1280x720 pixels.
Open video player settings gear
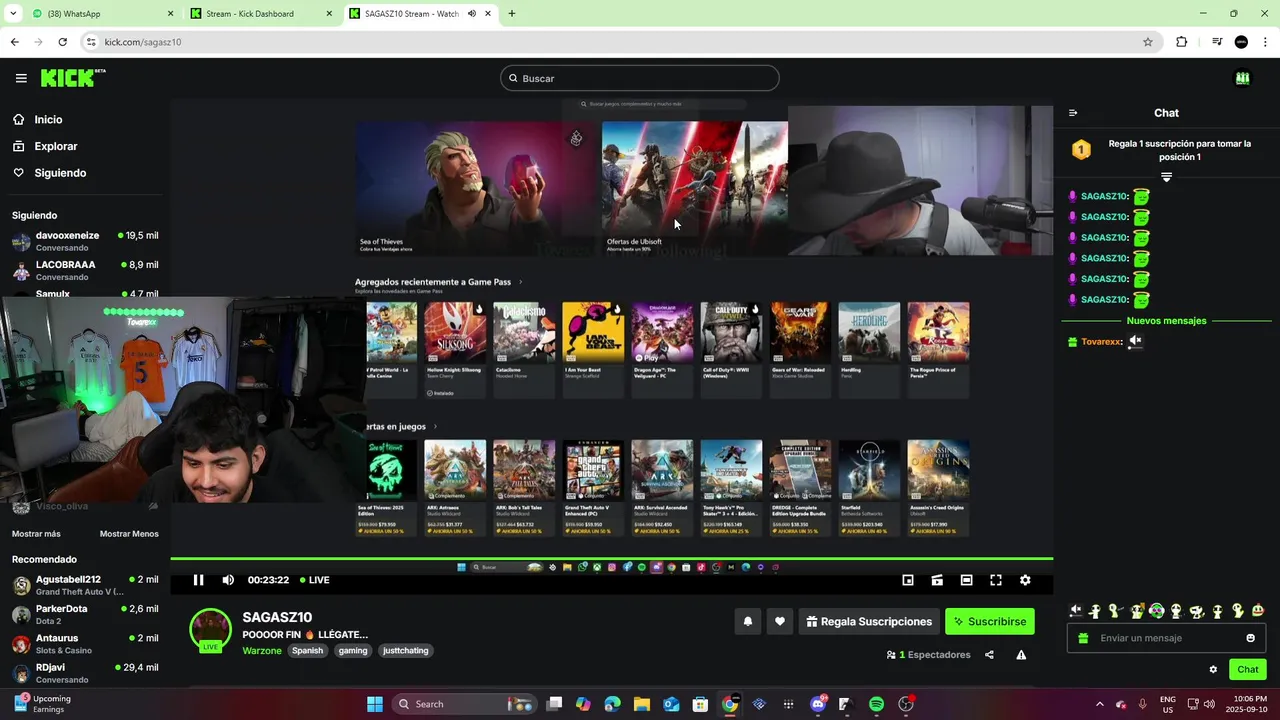pyautogui.click(x=1025, y=580)
